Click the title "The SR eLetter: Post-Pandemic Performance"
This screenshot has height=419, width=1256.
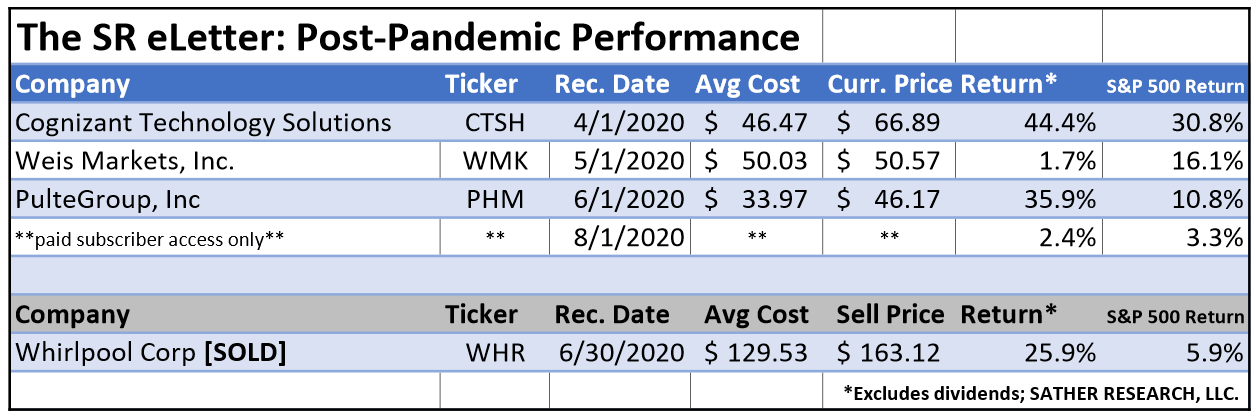coord(409,37)
